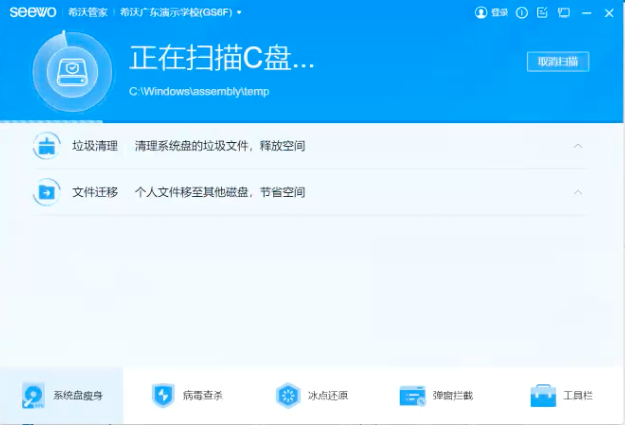
Task: Click the feedback edit icon in title bar
Action: 543,13
